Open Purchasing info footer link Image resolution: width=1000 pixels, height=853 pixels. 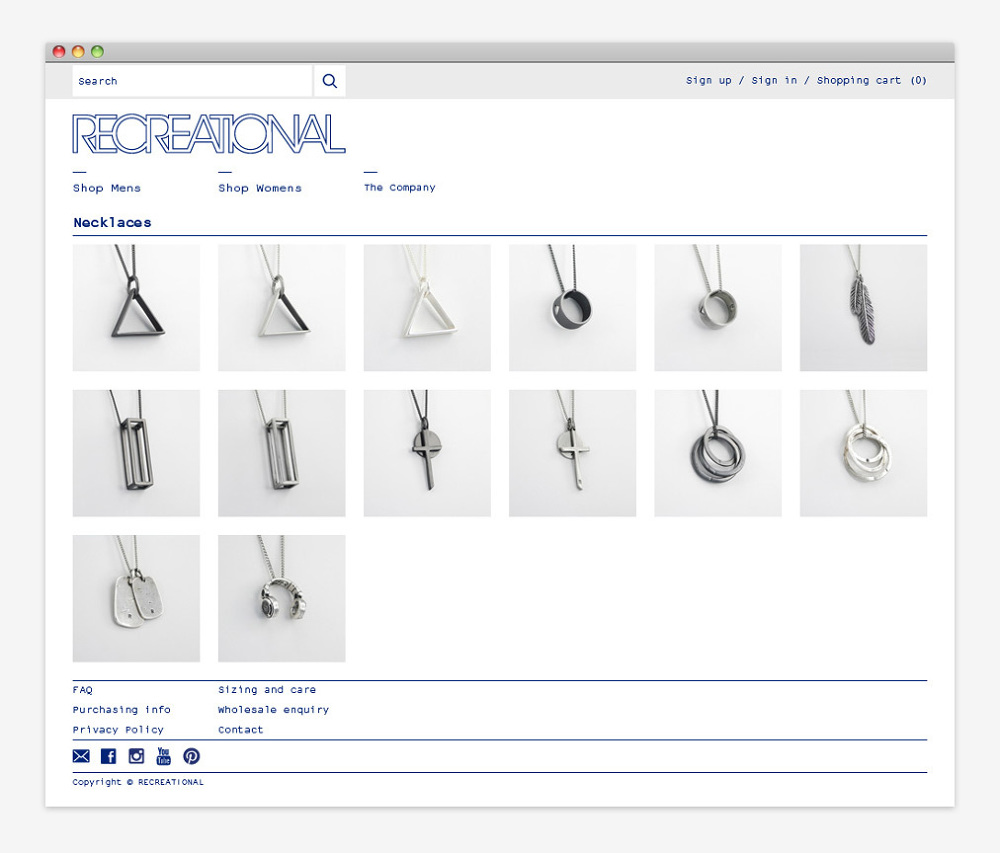click(x=121, y=710)
